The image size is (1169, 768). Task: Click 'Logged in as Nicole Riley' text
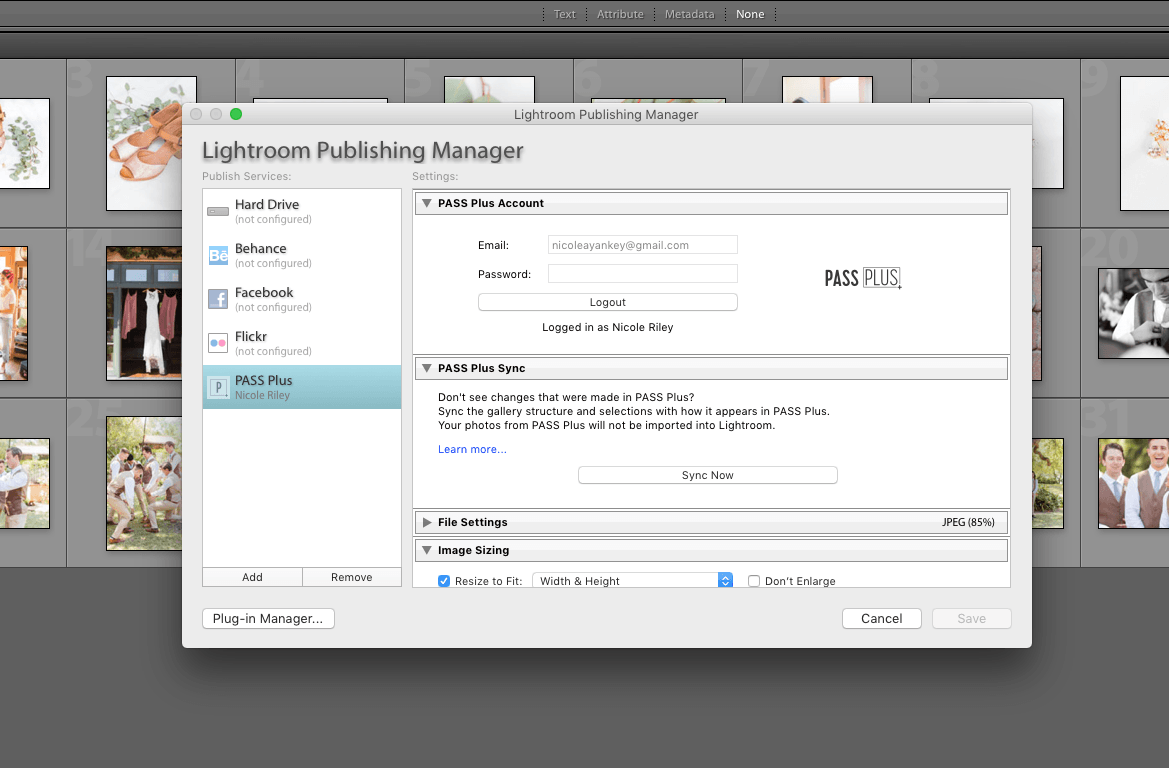pos(608,327)
